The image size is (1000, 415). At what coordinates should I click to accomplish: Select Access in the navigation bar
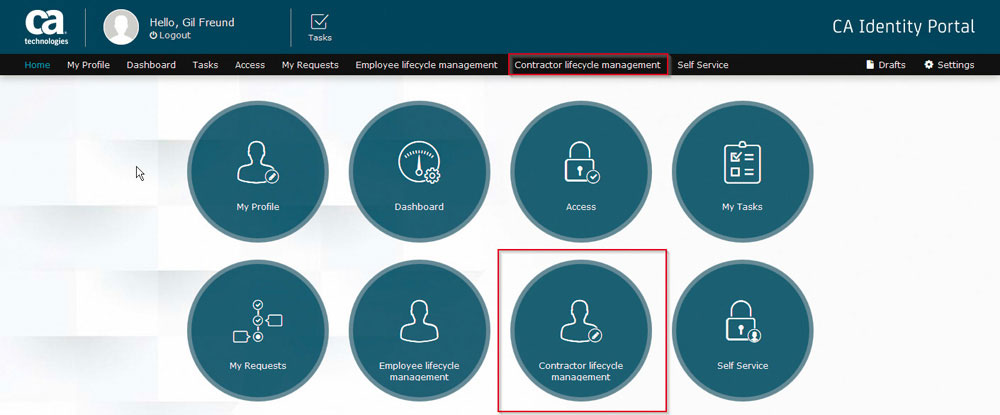(250, 65)
